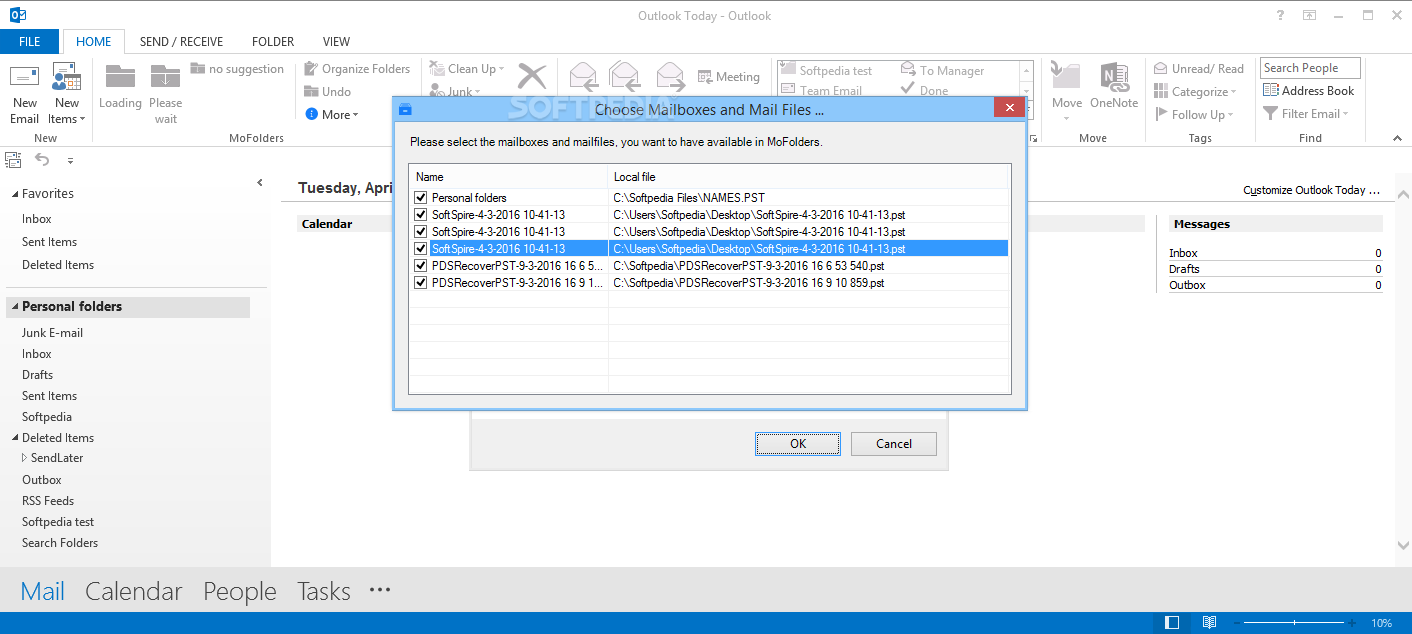Viewport: 1412px width, 634px height.
Task: Click OK in the dialog
Action: click(798, 444)
